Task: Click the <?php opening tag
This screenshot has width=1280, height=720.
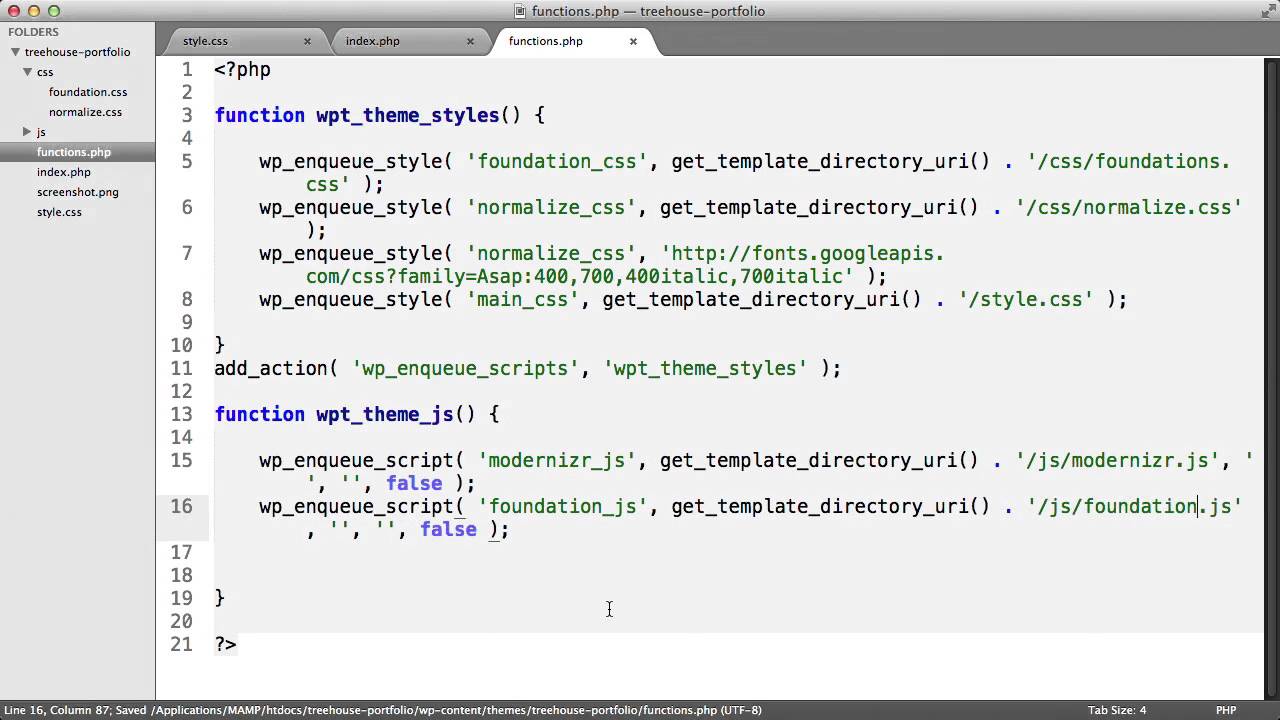Action: click(242, 70)
